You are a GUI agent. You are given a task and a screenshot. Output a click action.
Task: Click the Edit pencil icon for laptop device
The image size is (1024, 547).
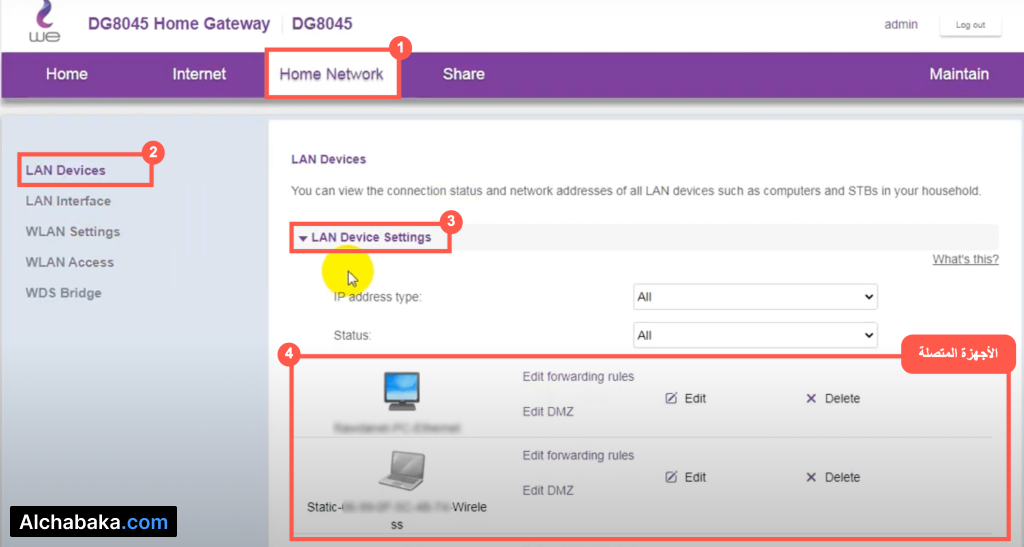(672, 477)
